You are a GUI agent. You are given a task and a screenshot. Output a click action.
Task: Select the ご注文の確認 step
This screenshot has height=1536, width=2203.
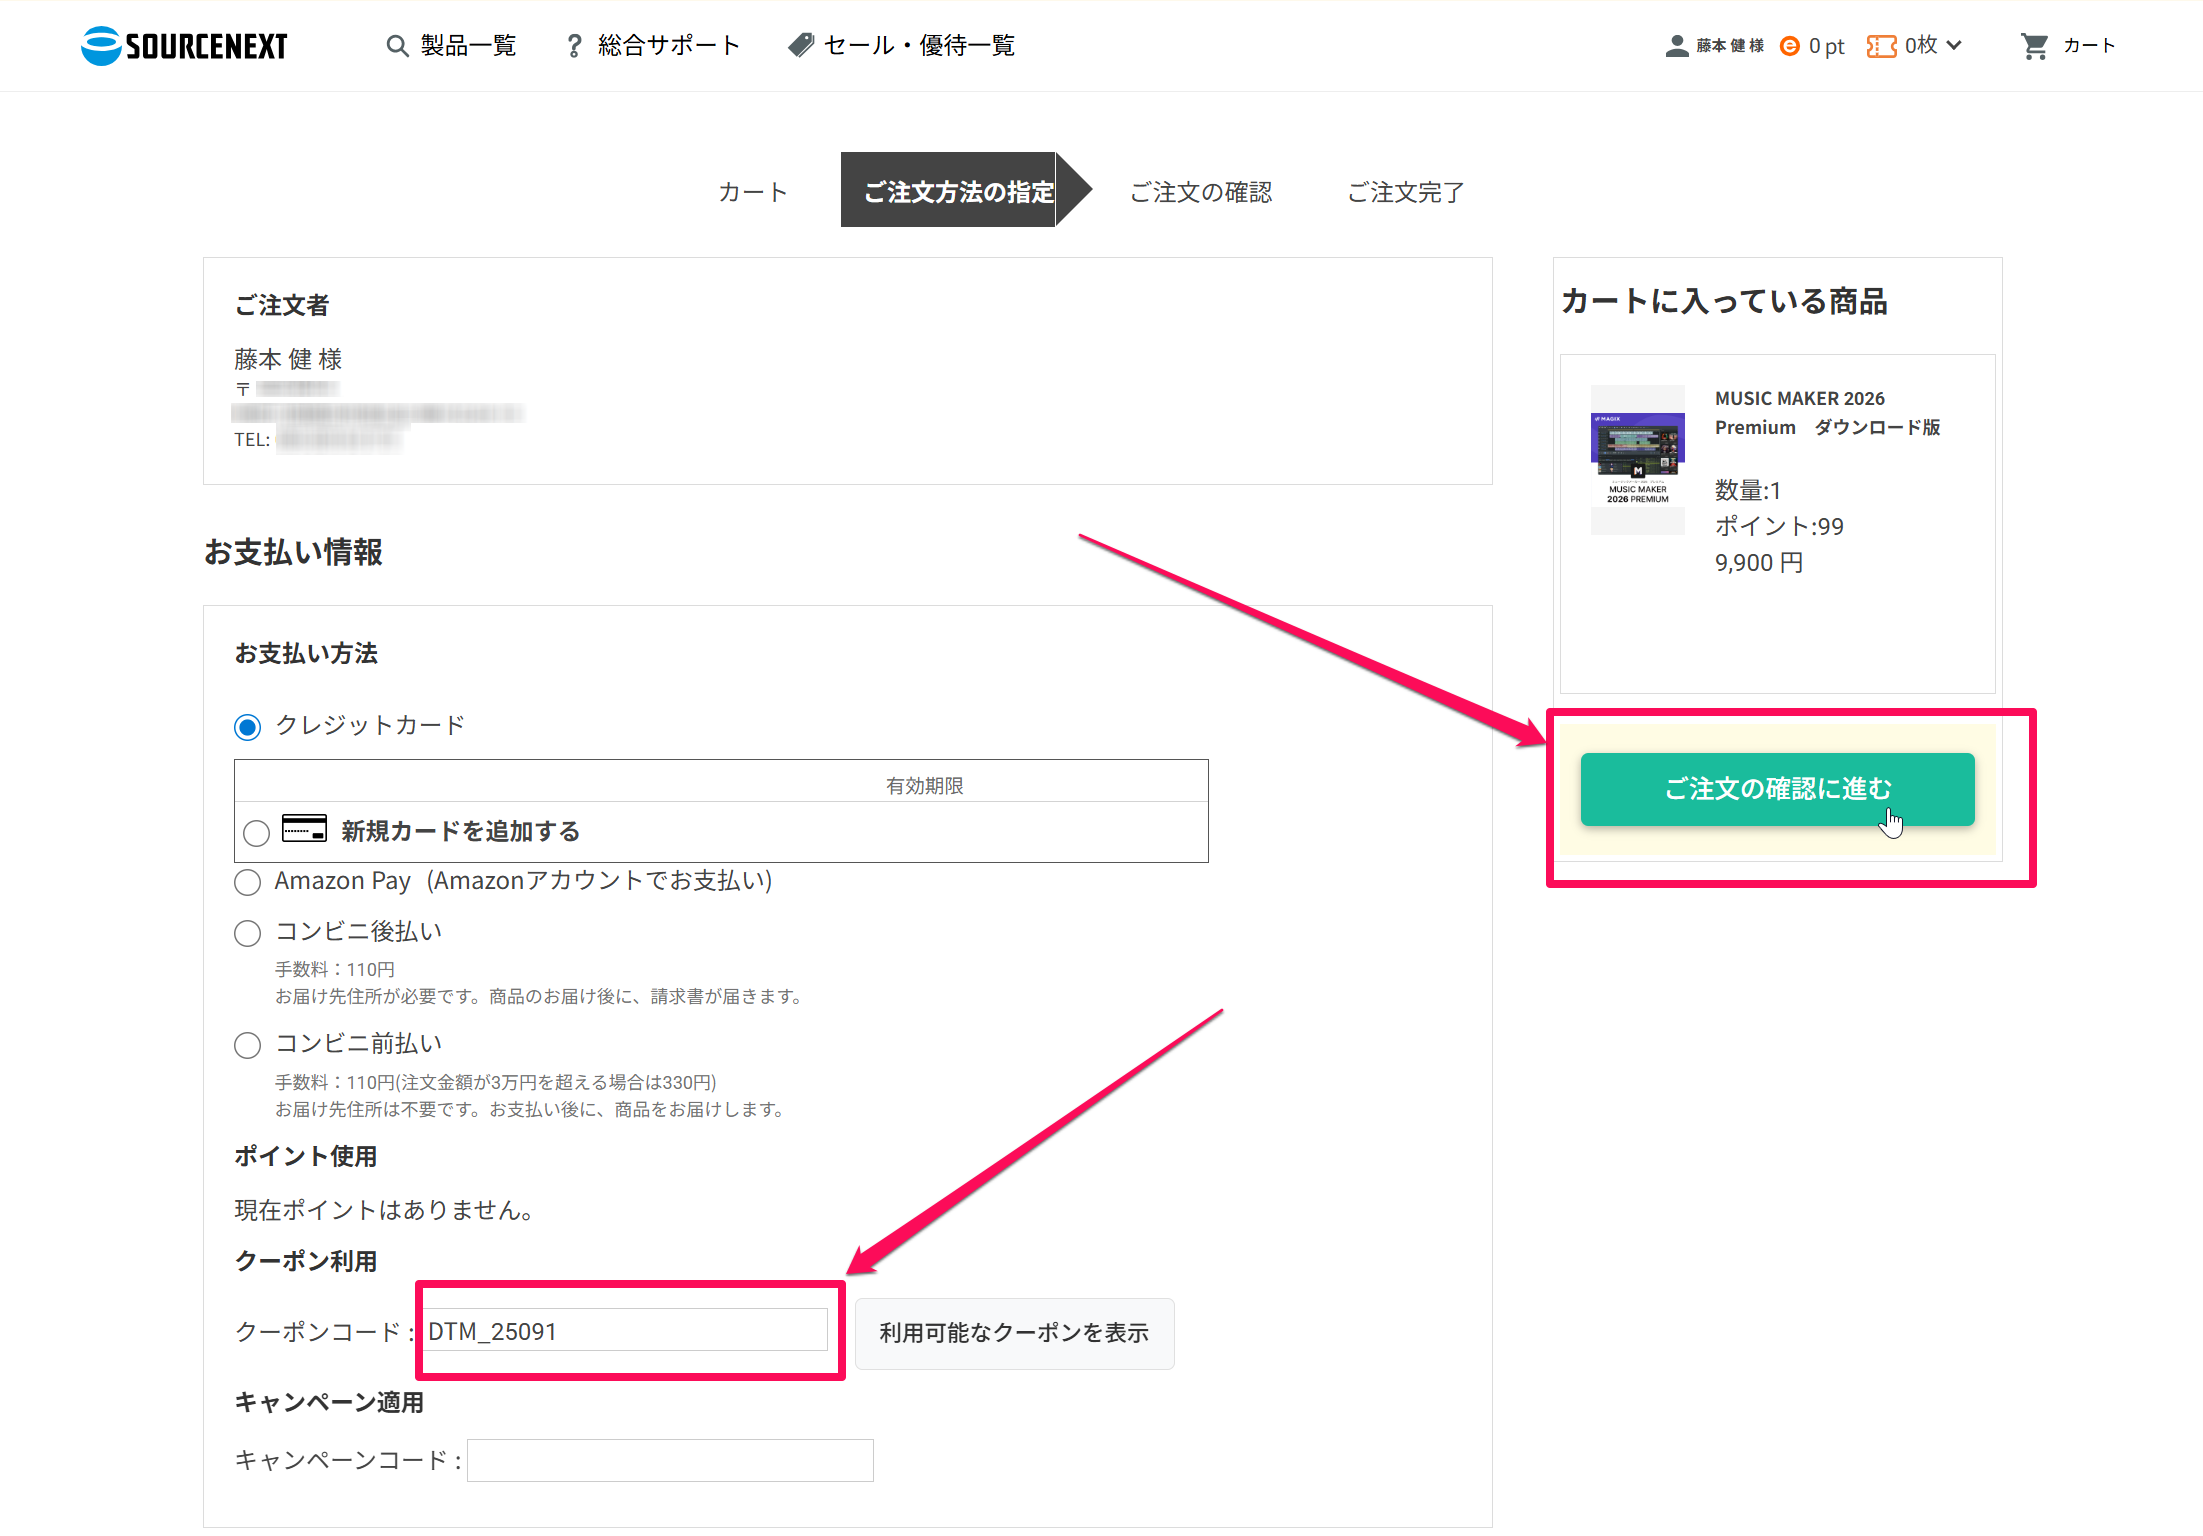(x=1200, y=191)
